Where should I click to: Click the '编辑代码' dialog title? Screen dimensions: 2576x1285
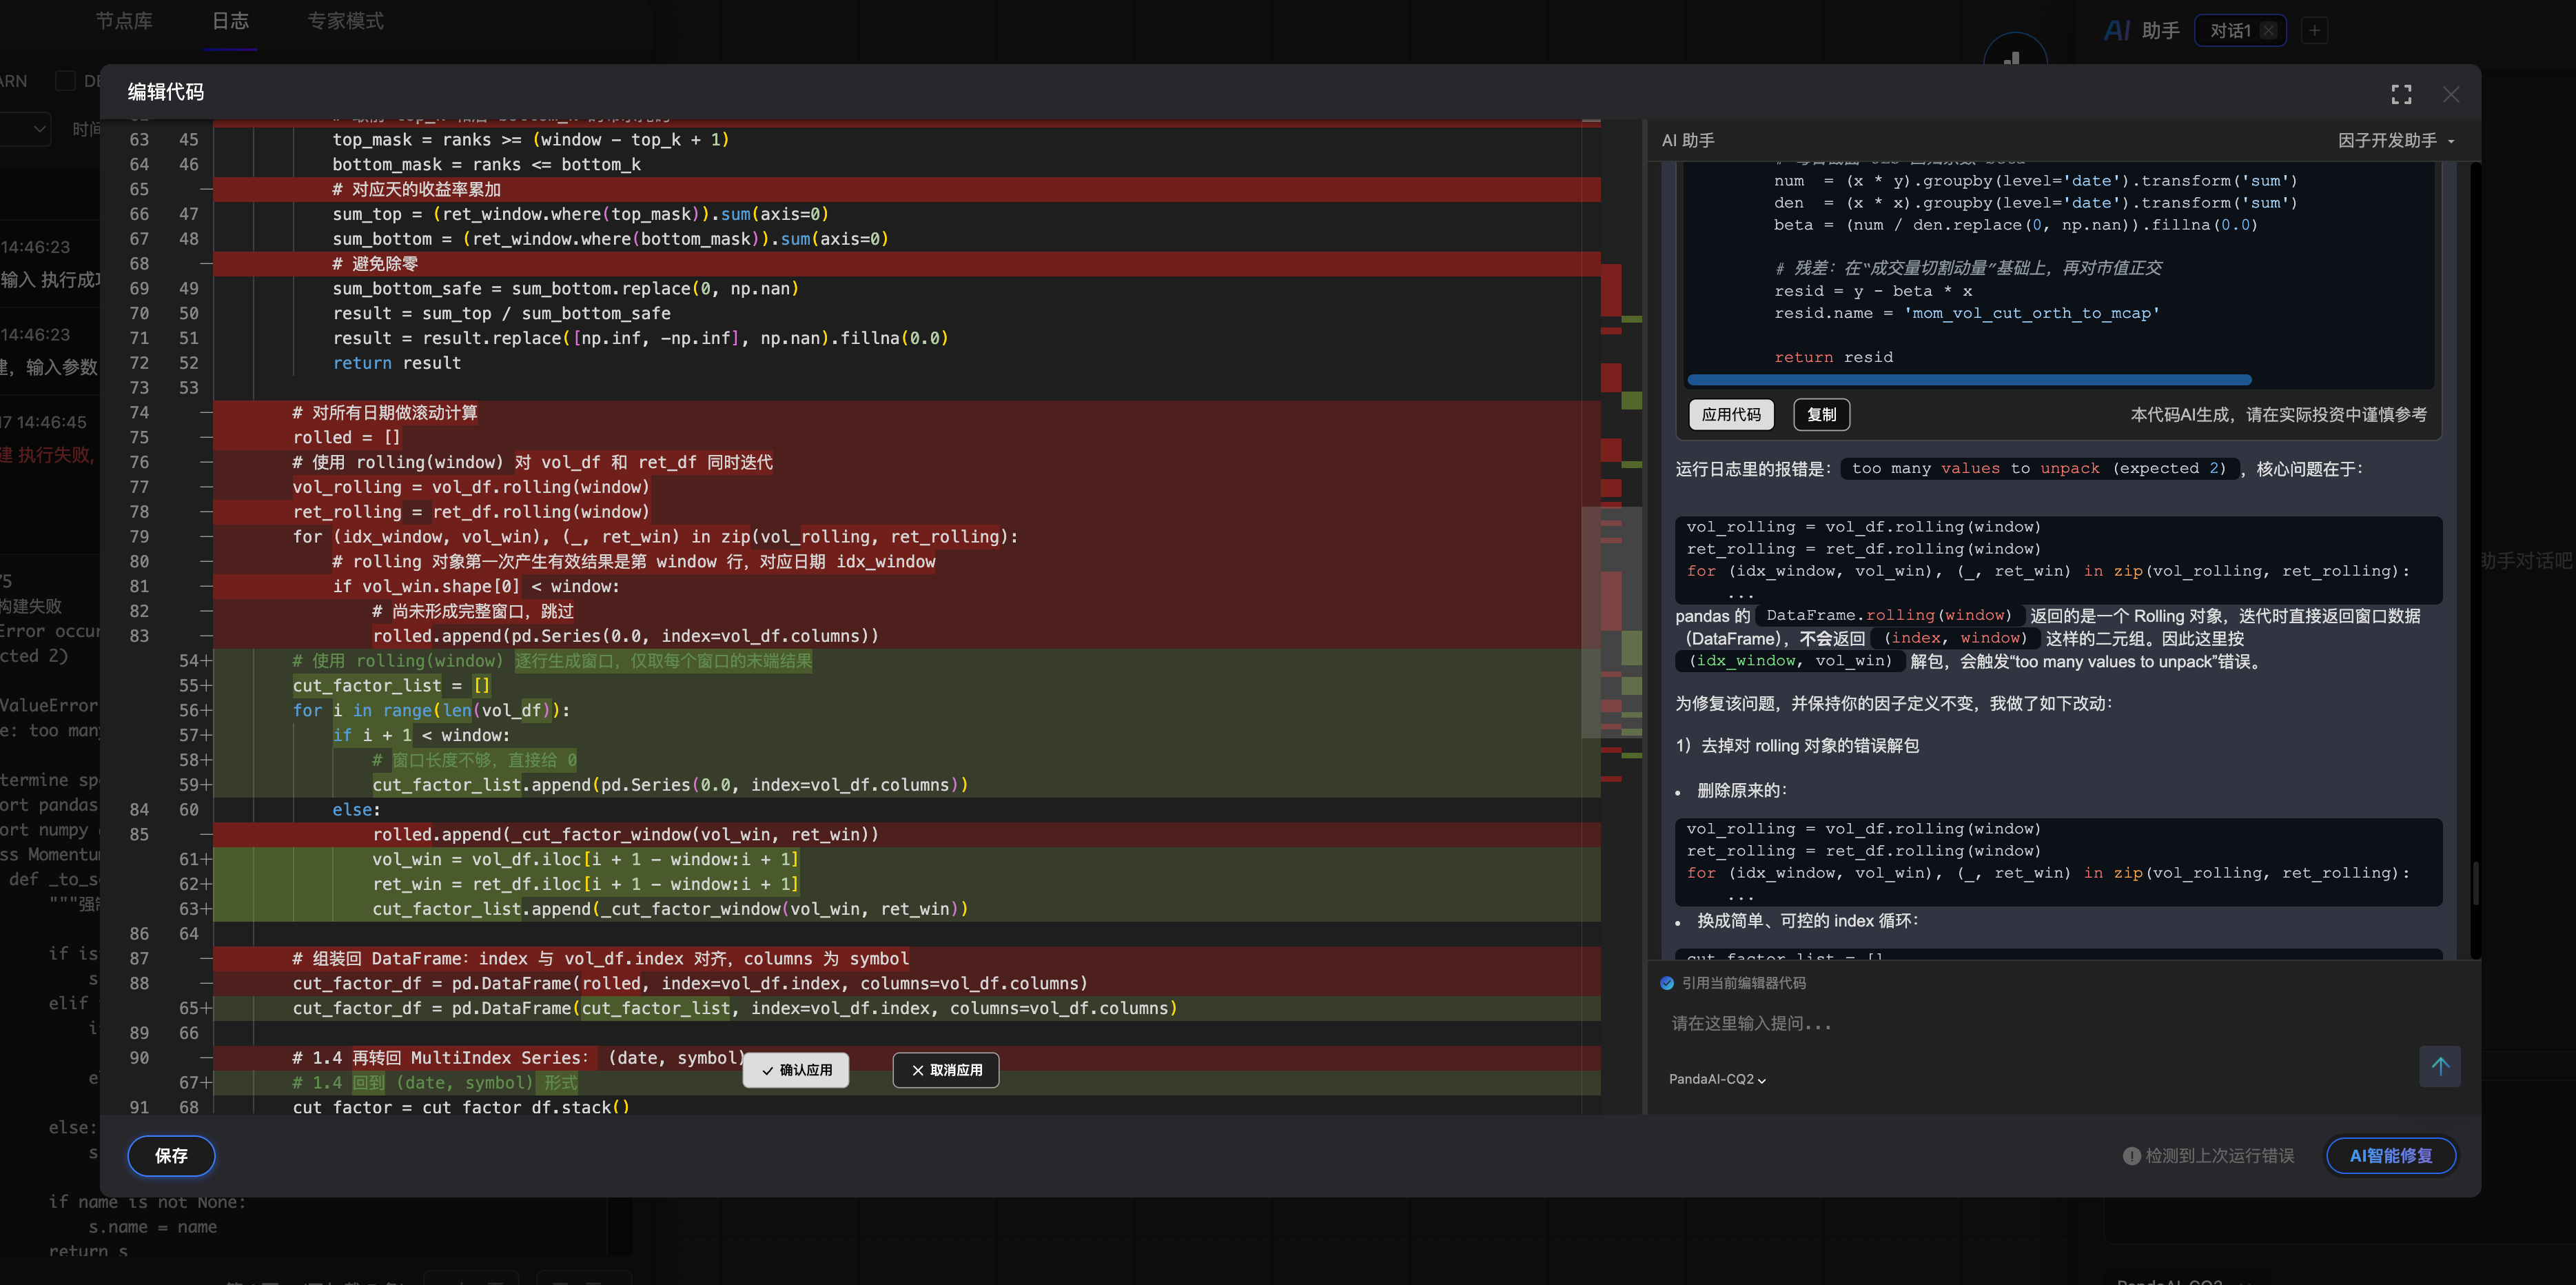[166, 92]
